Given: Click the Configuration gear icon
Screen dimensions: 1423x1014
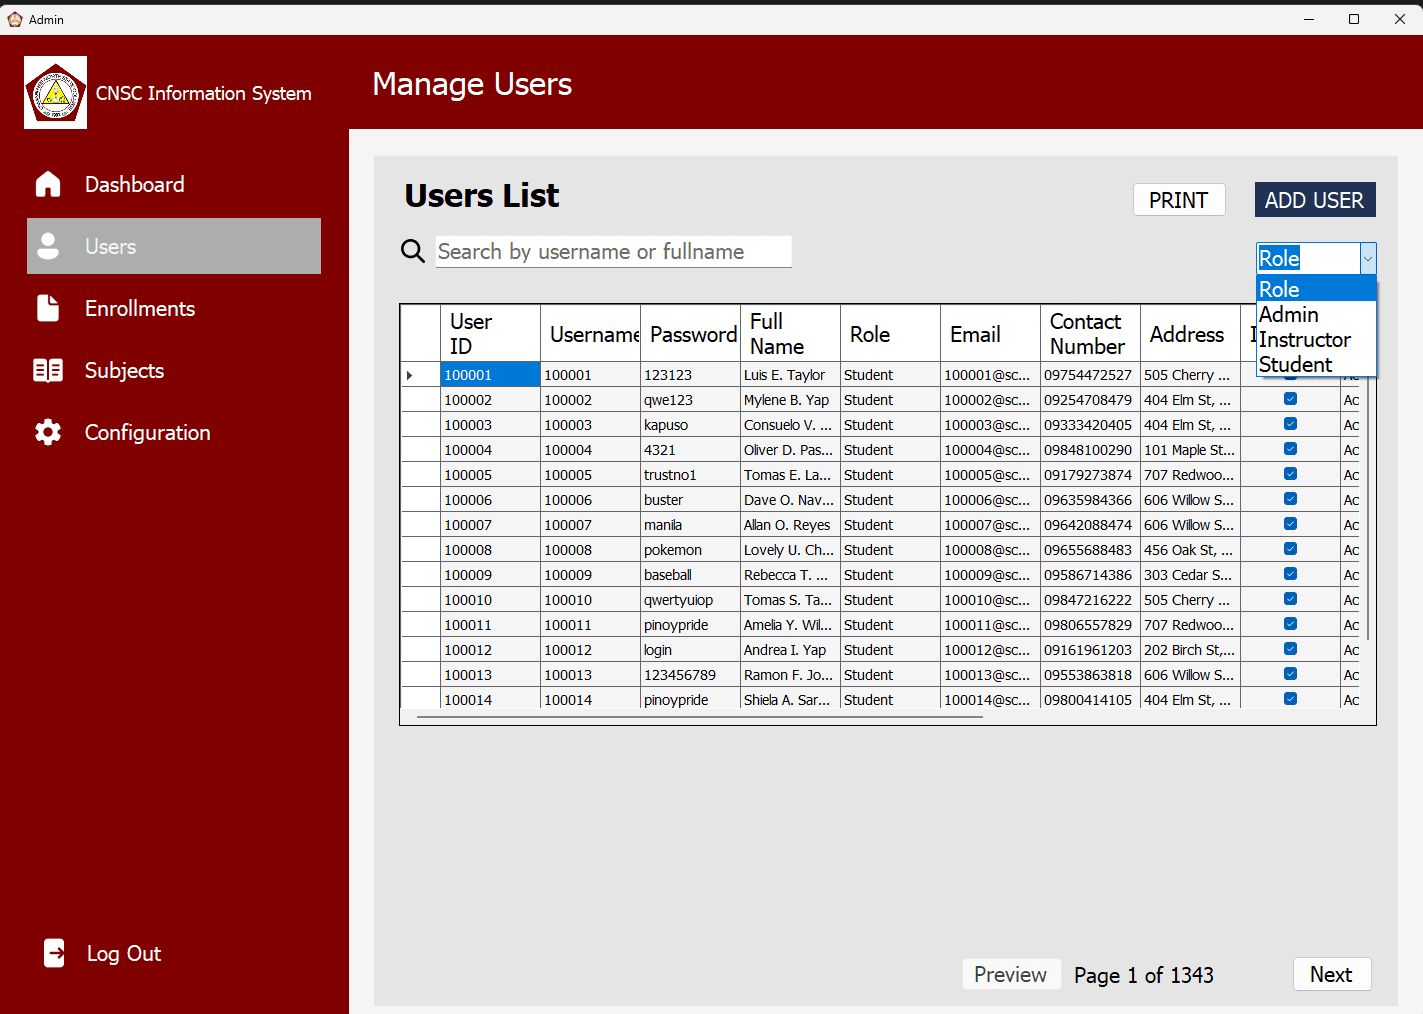Looking at the screenshot, I should (x=48, y=432).
